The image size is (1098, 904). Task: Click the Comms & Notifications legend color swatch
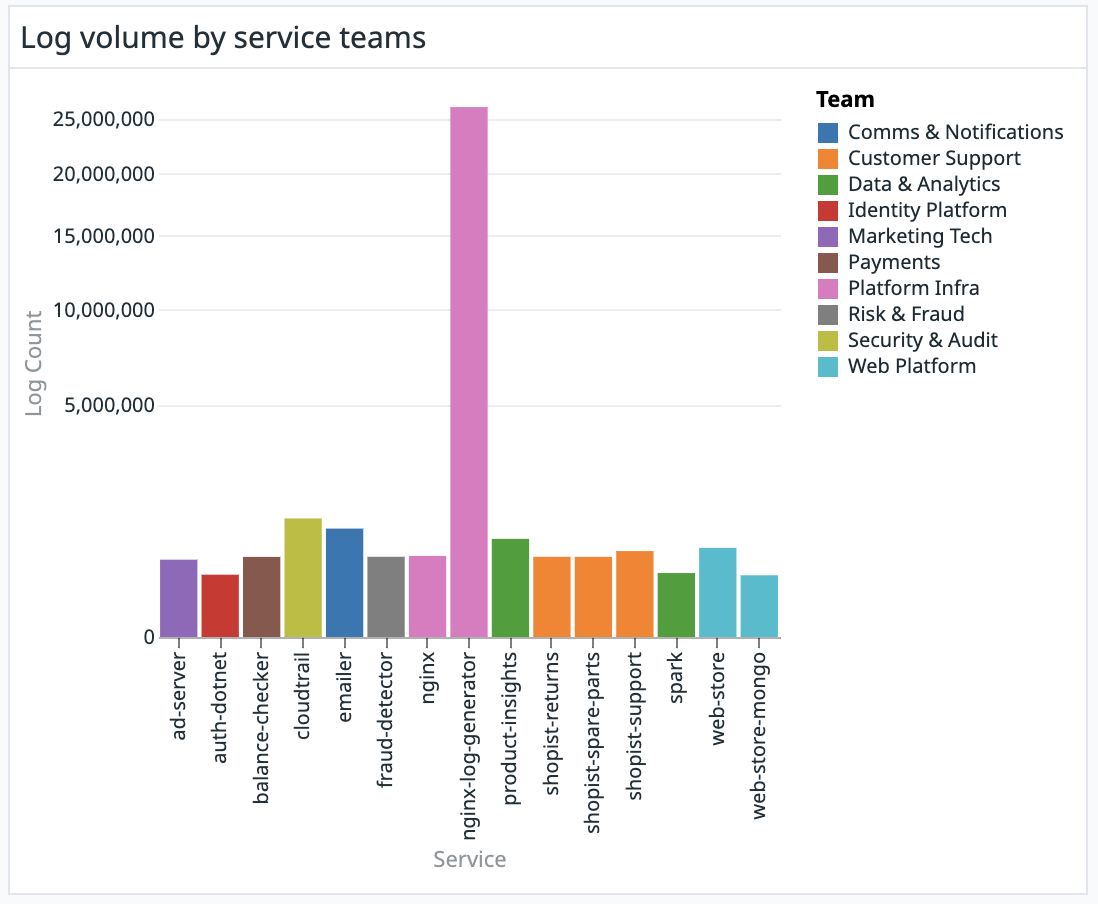(828, 132)
